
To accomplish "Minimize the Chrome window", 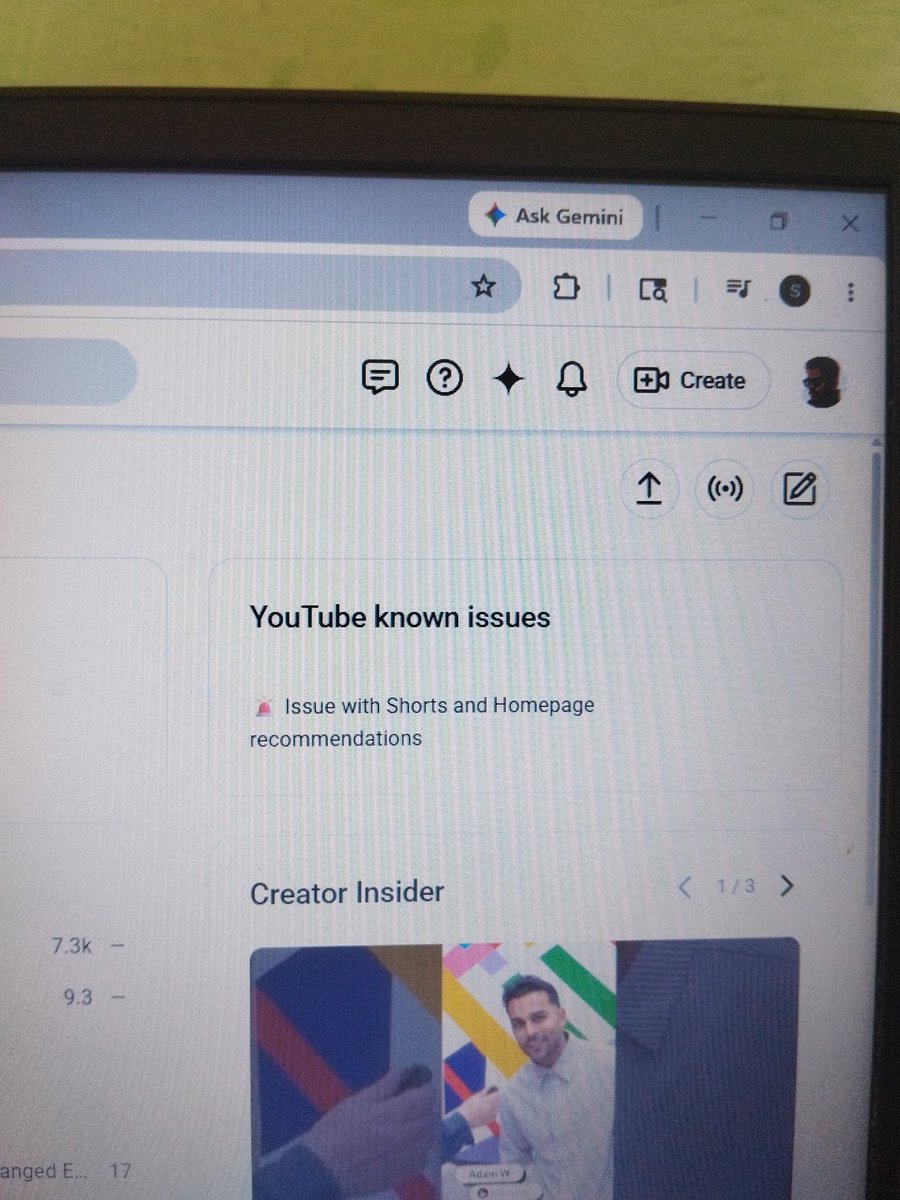I will click(709, 218).
